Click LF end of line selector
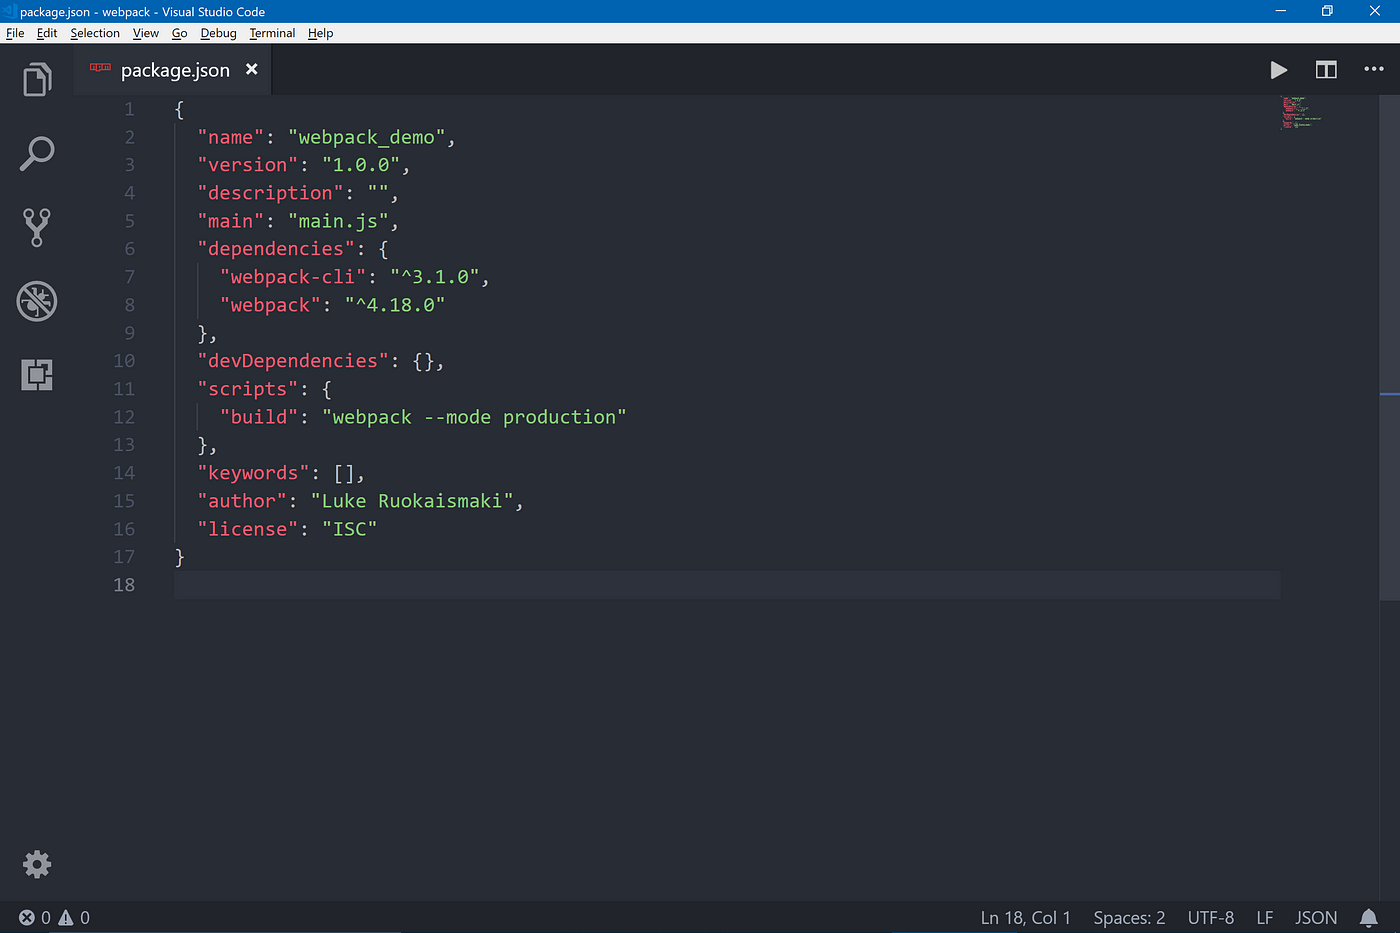 coord(1265,918)
